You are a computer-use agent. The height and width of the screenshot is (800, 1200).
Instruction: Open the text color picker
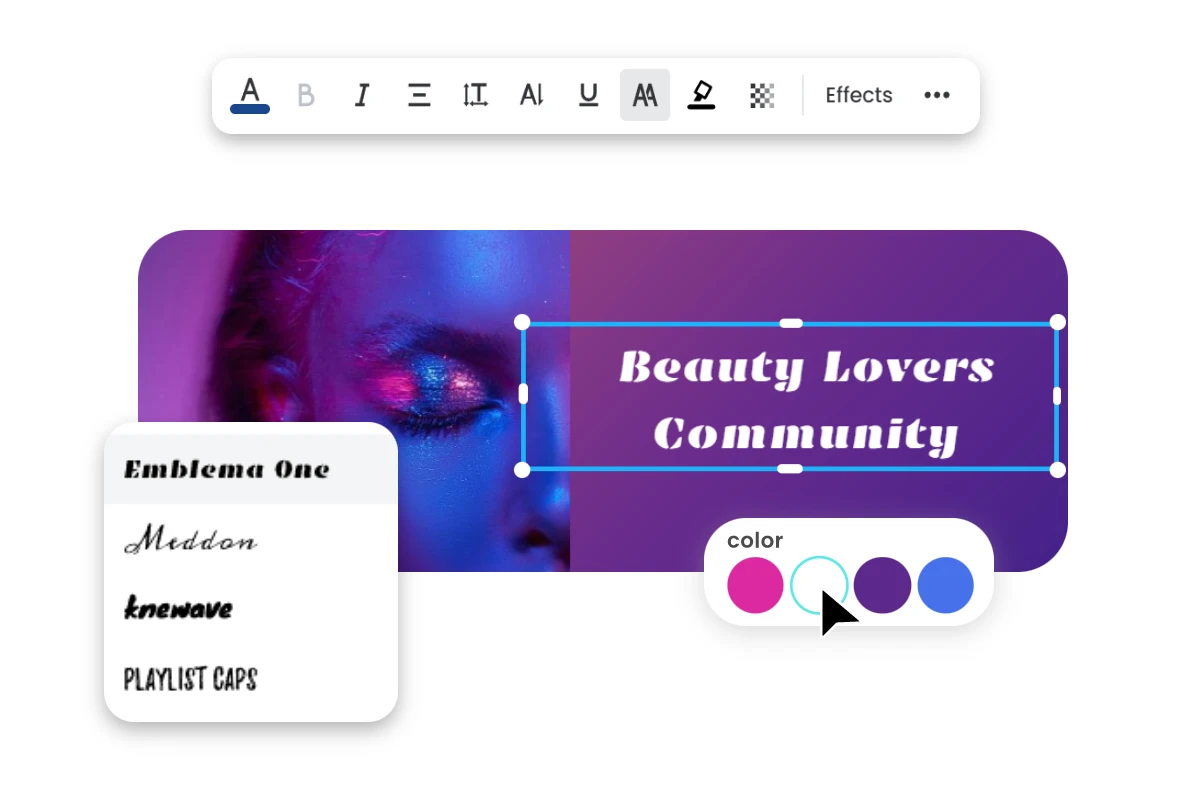coord(249,95)
